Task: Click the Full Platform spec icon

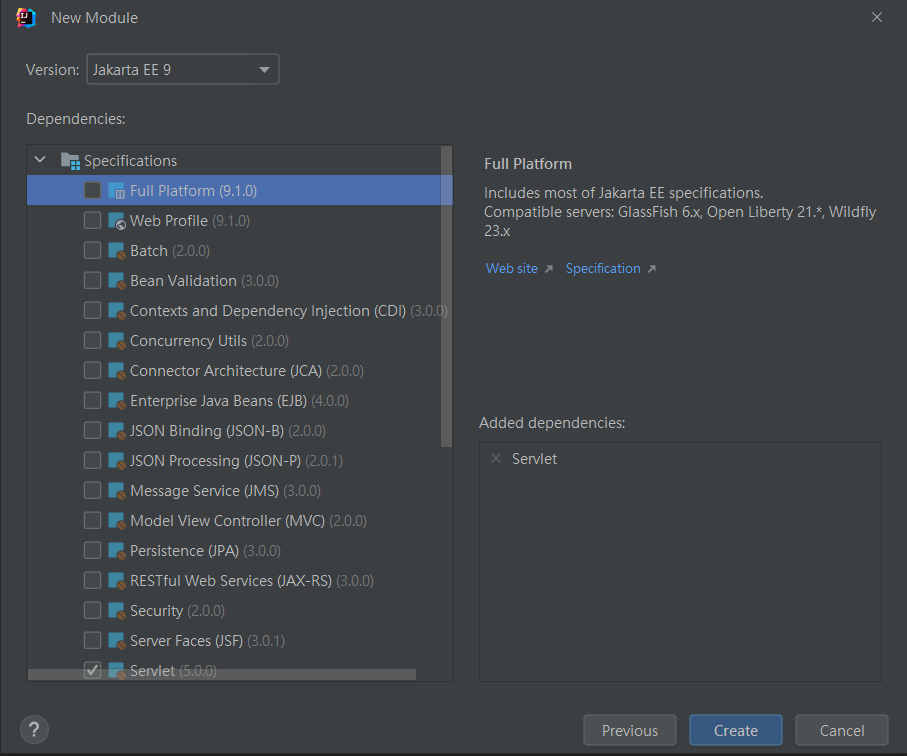Action: pyautogui.click(x=116, y=191)
